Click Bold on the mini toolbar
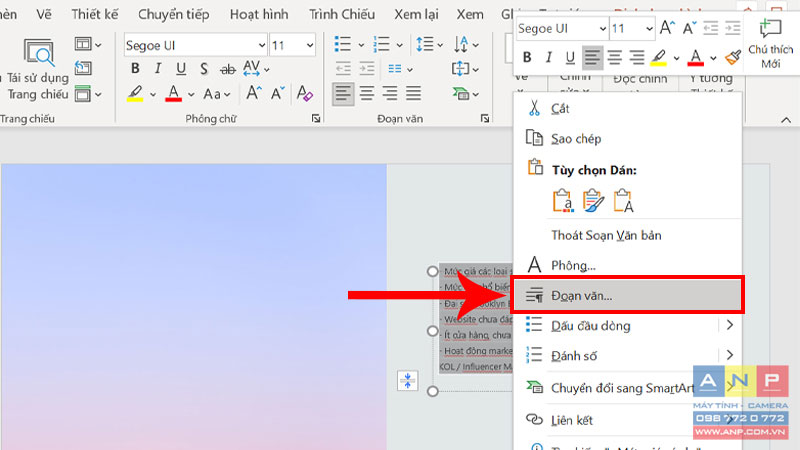800x450 pixels. [527, 57]
